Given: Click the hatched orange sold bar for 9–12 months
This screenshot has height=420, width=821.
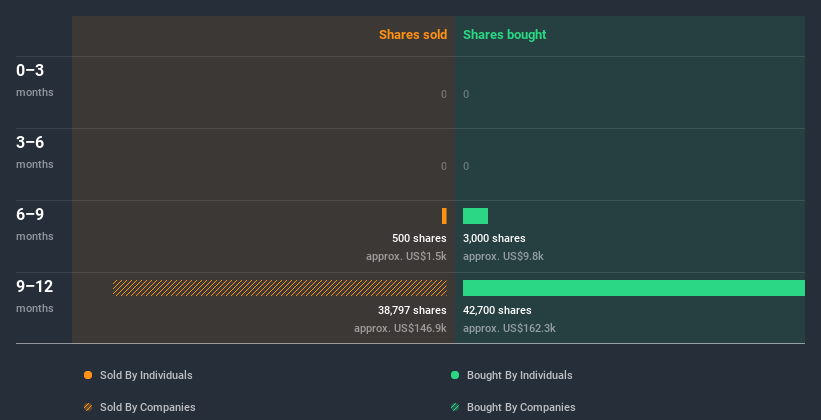Looking at the screenshot, I should pos(280,288).
